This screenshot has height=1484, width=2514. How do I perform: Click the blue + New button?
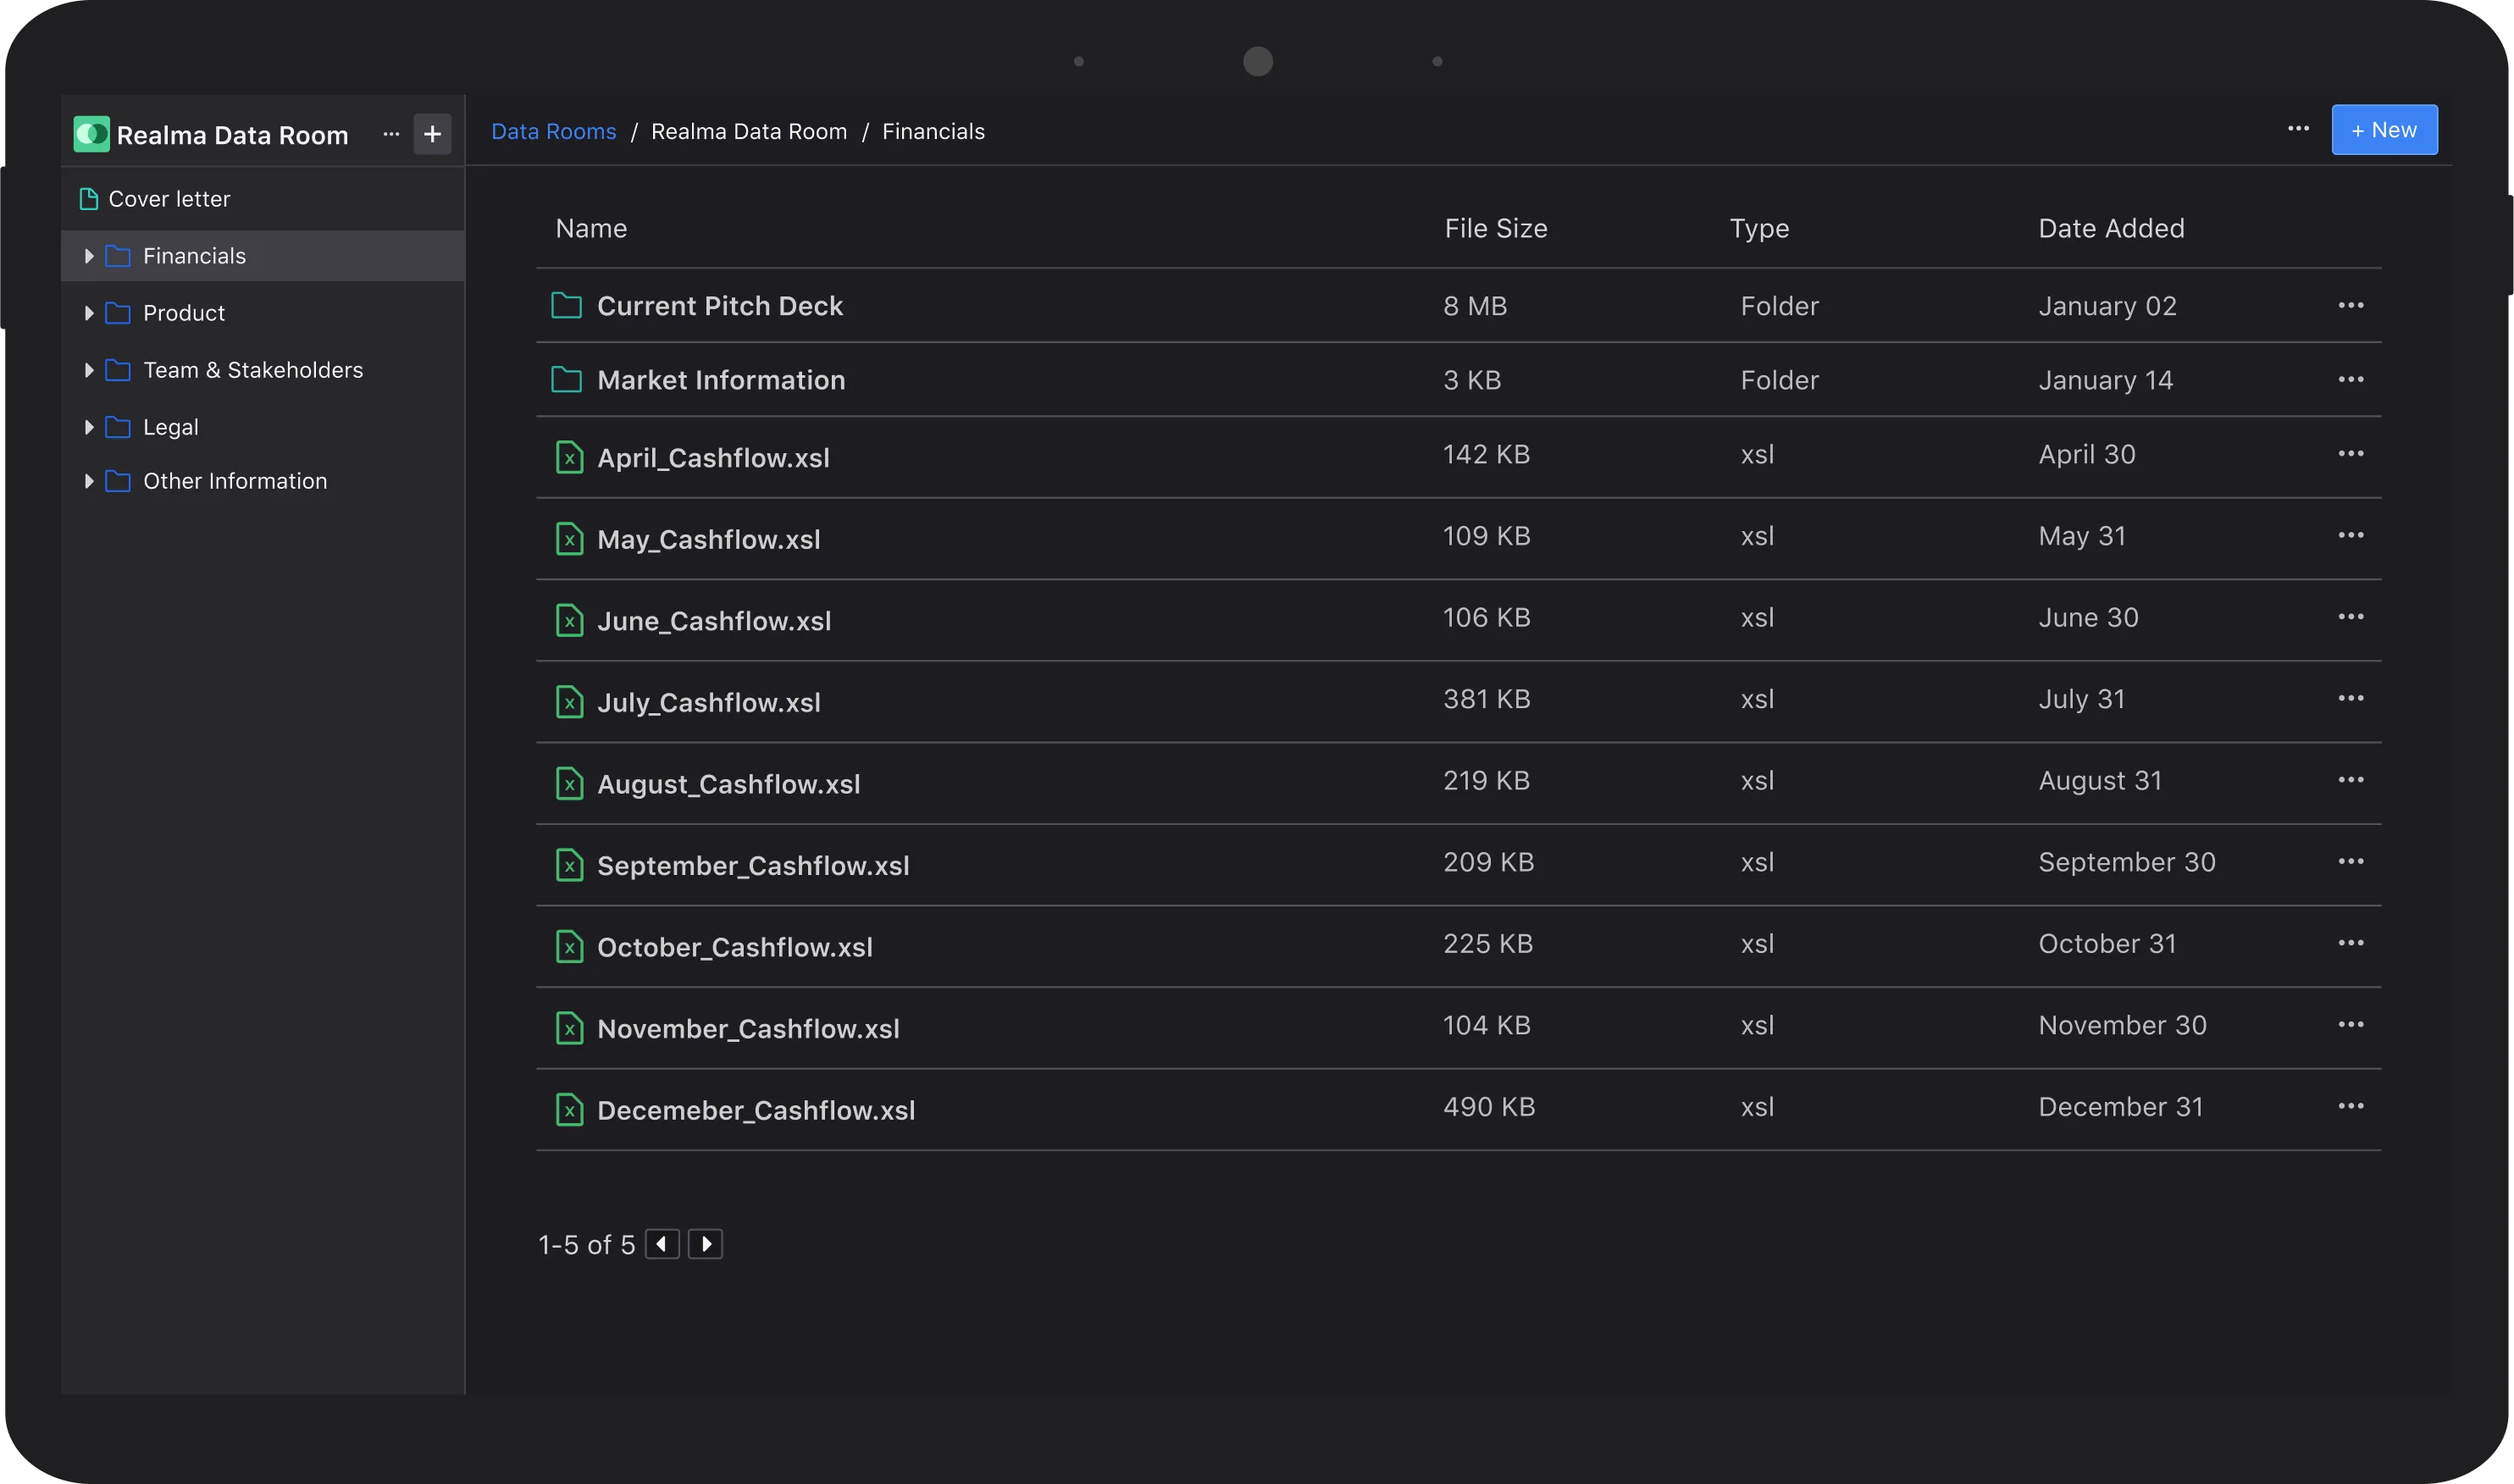click(2384, 130)
